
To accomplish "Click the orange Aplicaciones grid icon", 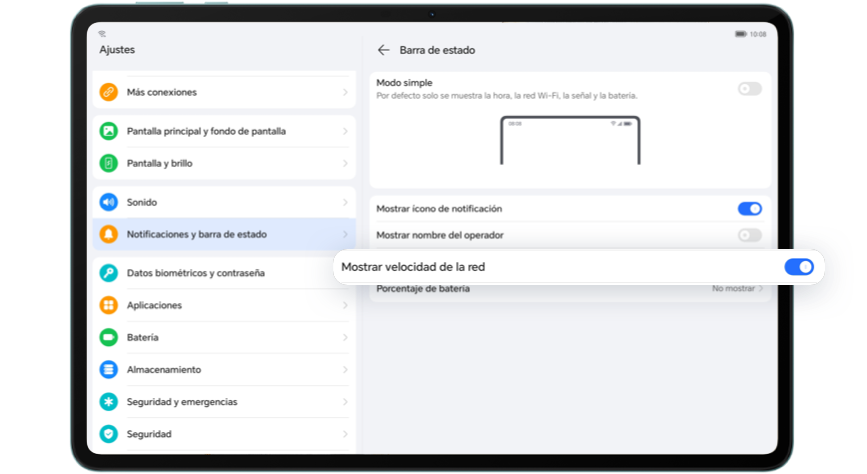I will coord(109,305).
